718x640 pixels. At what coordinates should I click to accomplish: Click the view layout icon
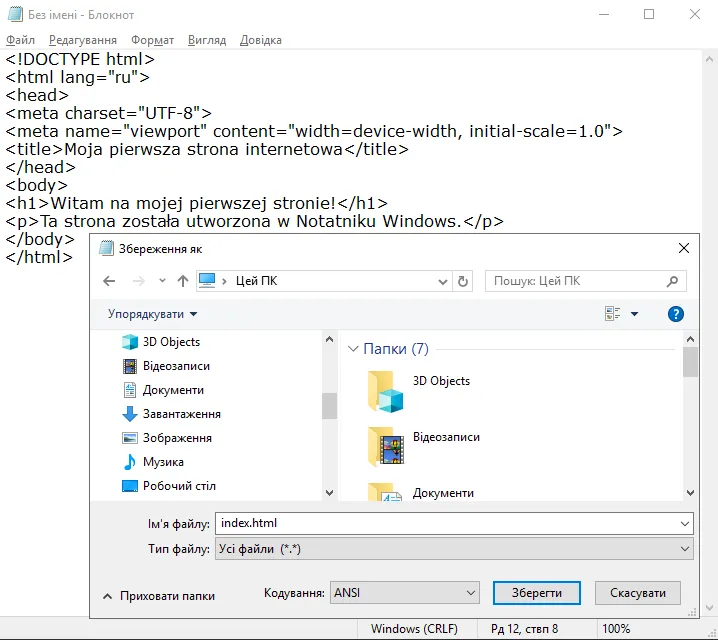[x=613, y=314]
